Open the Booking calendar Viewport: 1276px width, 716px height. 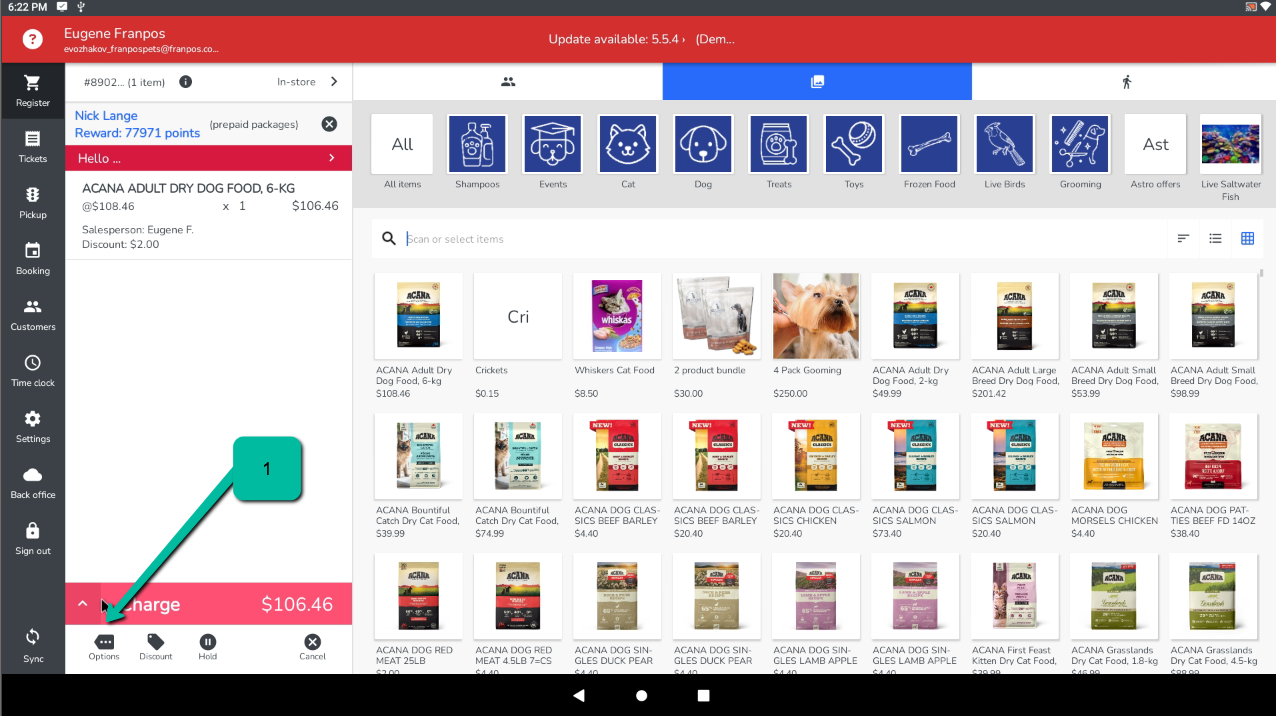pos(33,259)
